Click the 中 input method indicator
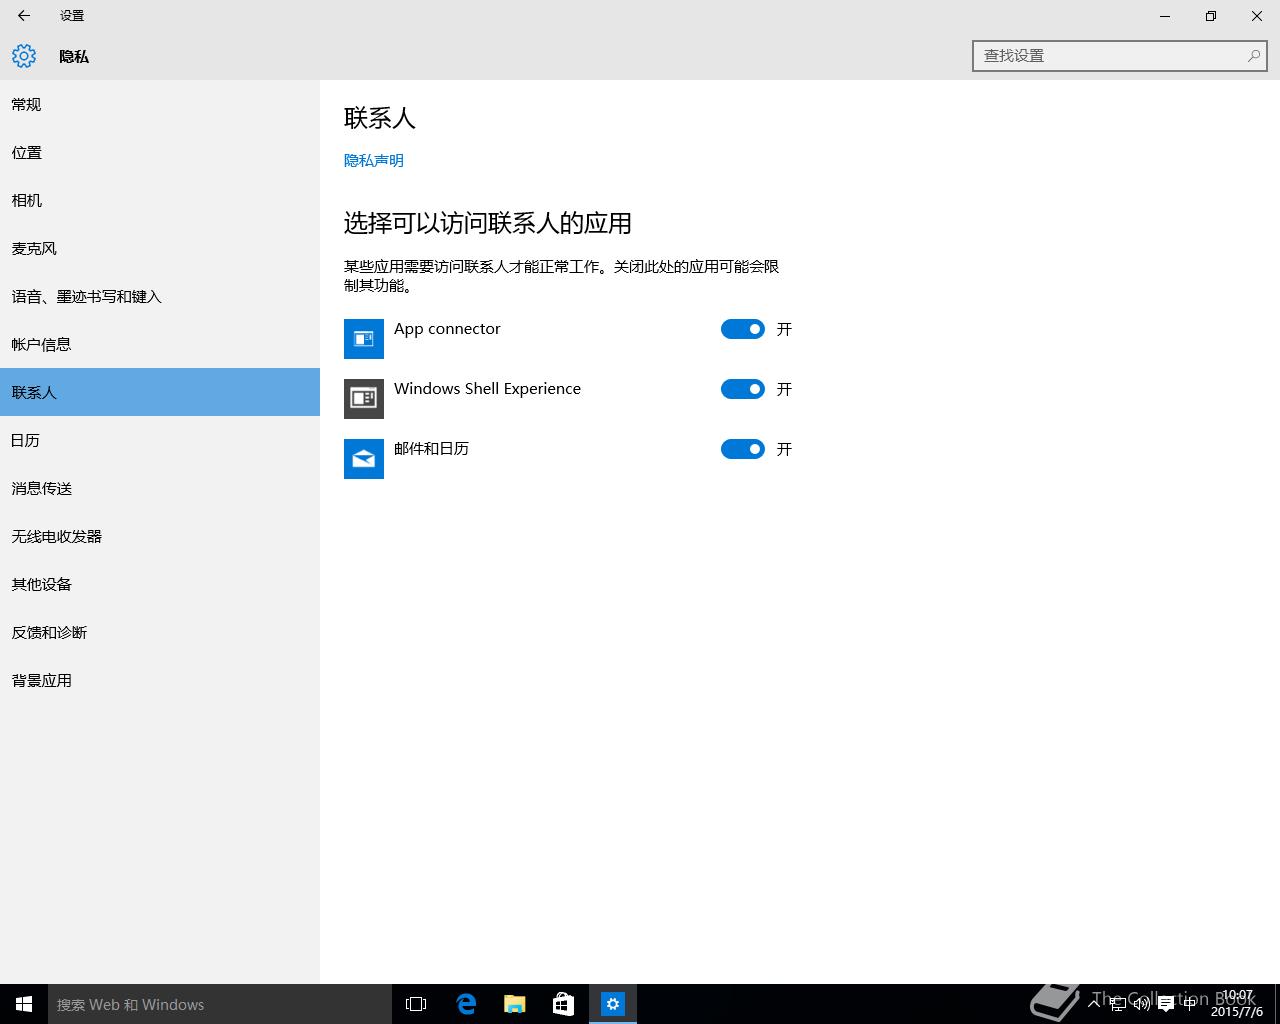Viewport: 1280px width, 1024px height. pos(1189,1004)
